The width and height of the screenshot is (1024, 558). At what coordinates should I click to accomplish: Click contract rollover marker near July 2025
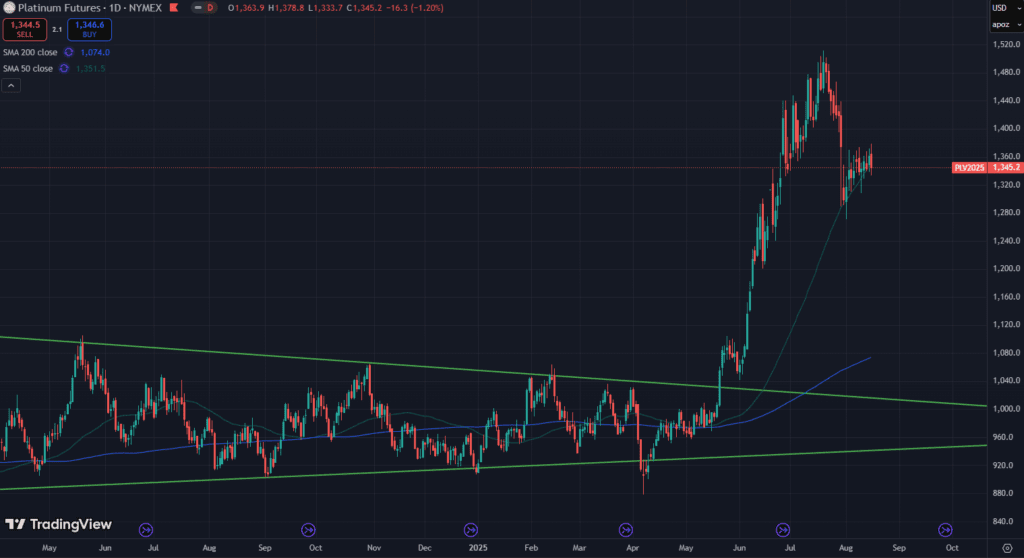783,529
